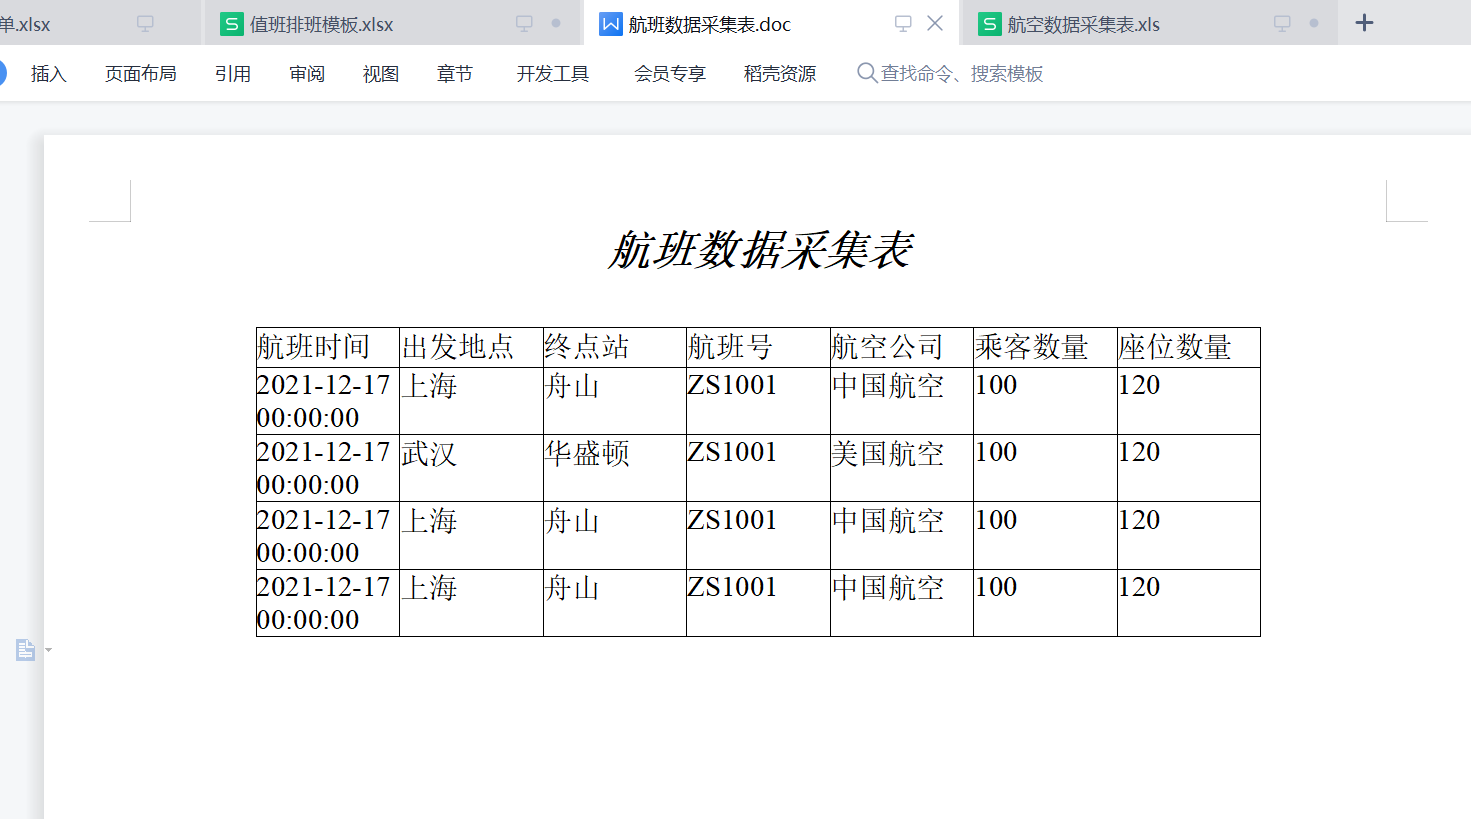Click monitor icon on 航班数据采集表.doc tab
The image size is (1471, 819).
tap(903, 23)
